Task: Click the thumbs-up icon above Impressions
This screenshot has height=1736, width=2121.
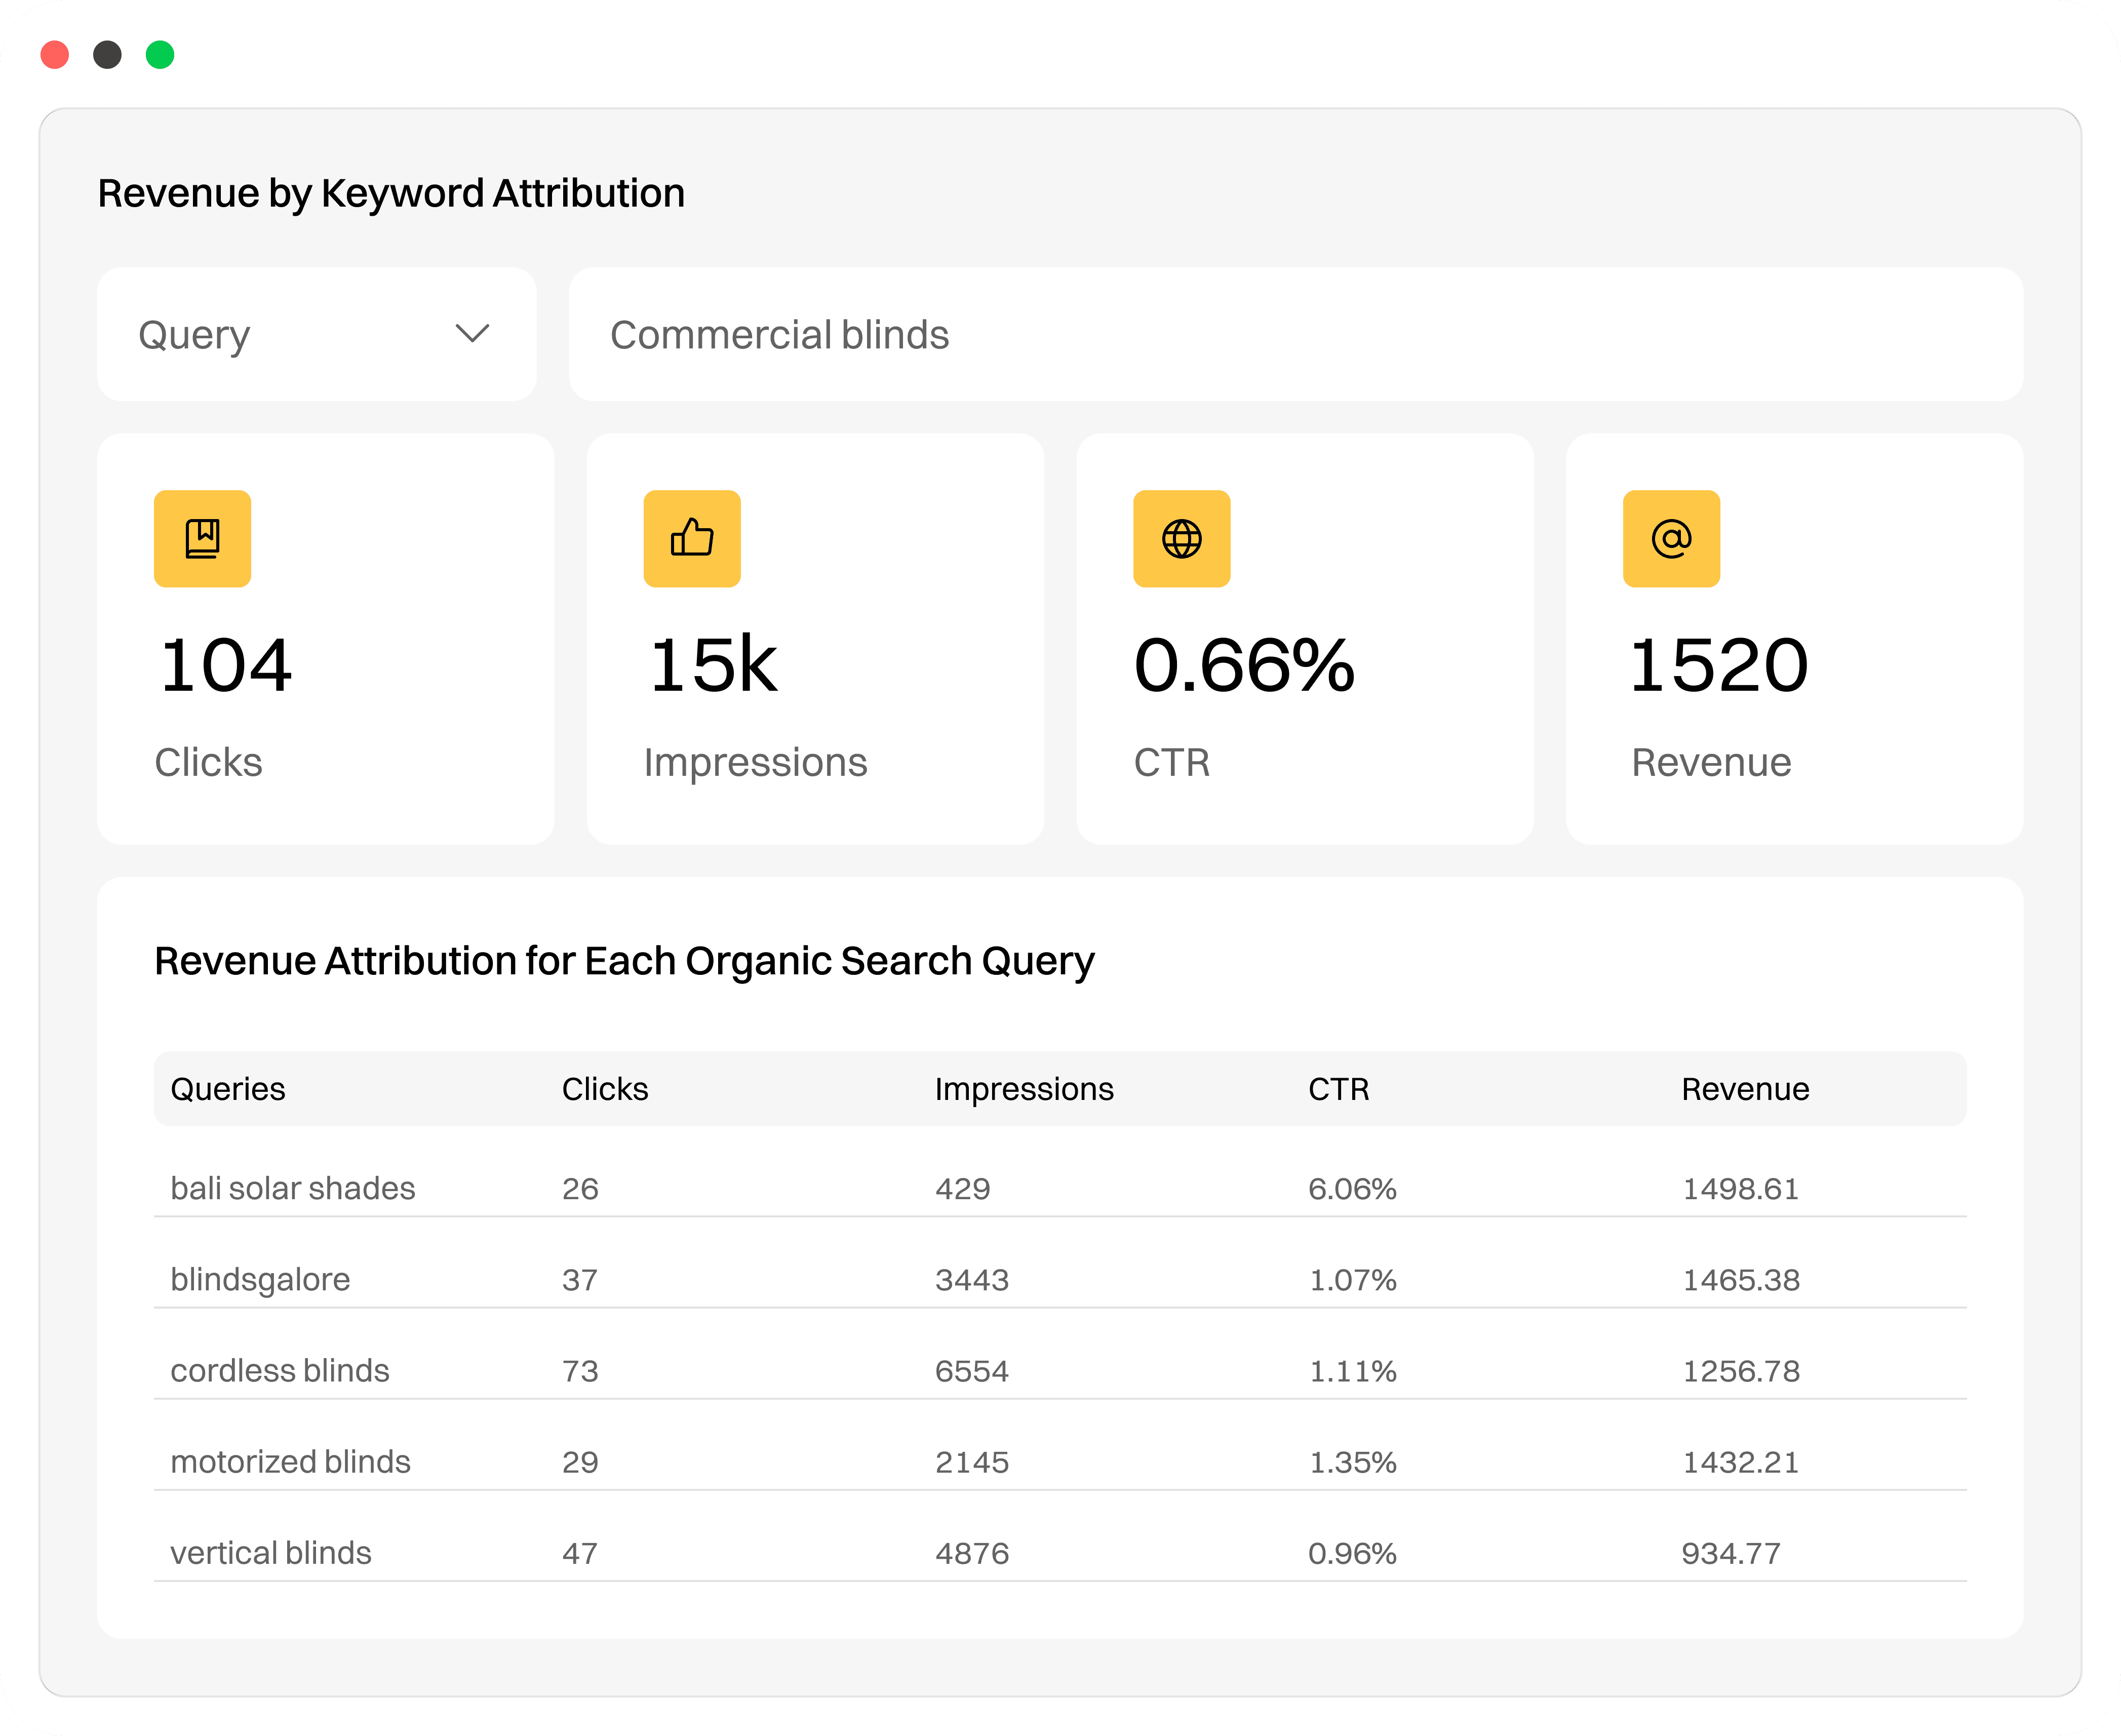Action: pyautogui.click(x=692, y=539)
